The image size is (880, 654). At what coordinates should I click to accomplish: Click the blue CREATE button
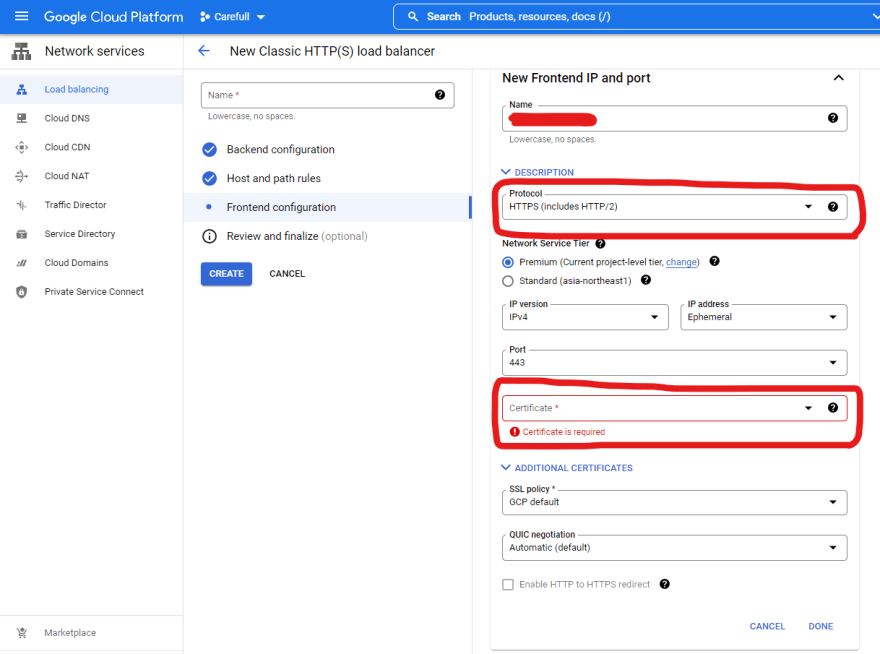point(226,273)
